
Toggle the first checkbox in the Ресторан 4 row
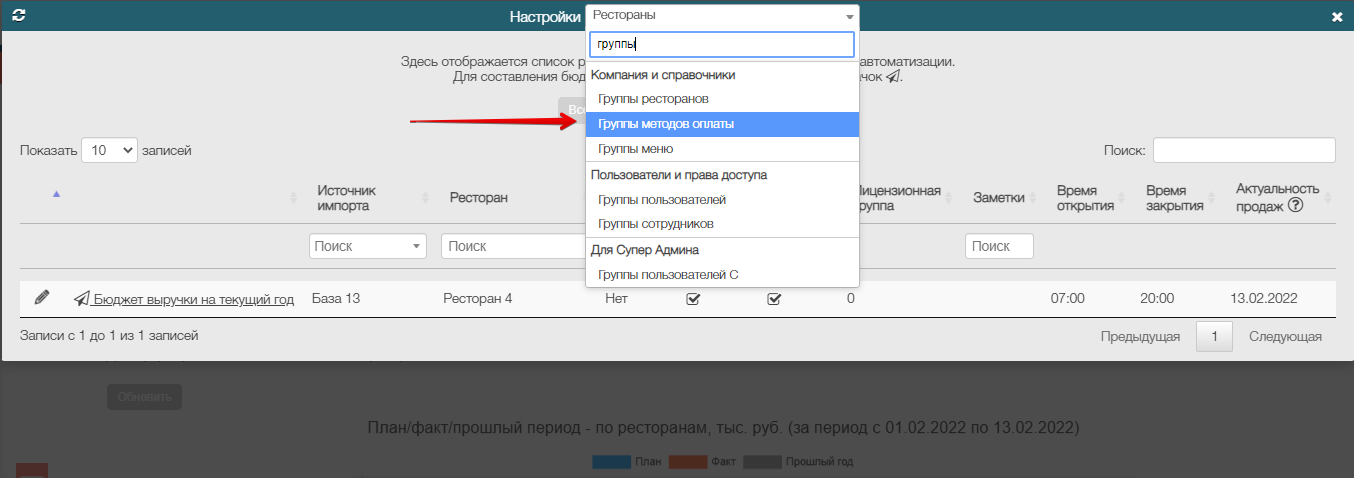[x=692, y=298]
